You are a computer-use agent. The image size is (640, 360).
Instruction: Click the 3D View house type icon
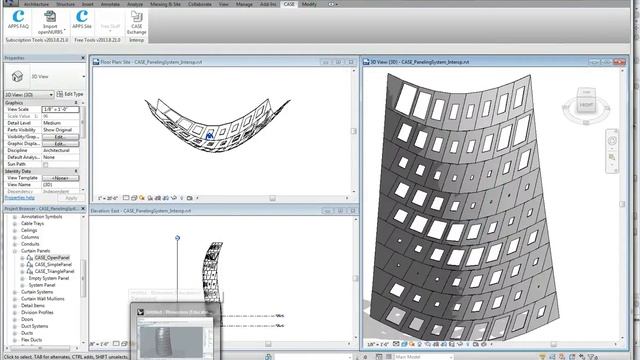coord(17,76)
